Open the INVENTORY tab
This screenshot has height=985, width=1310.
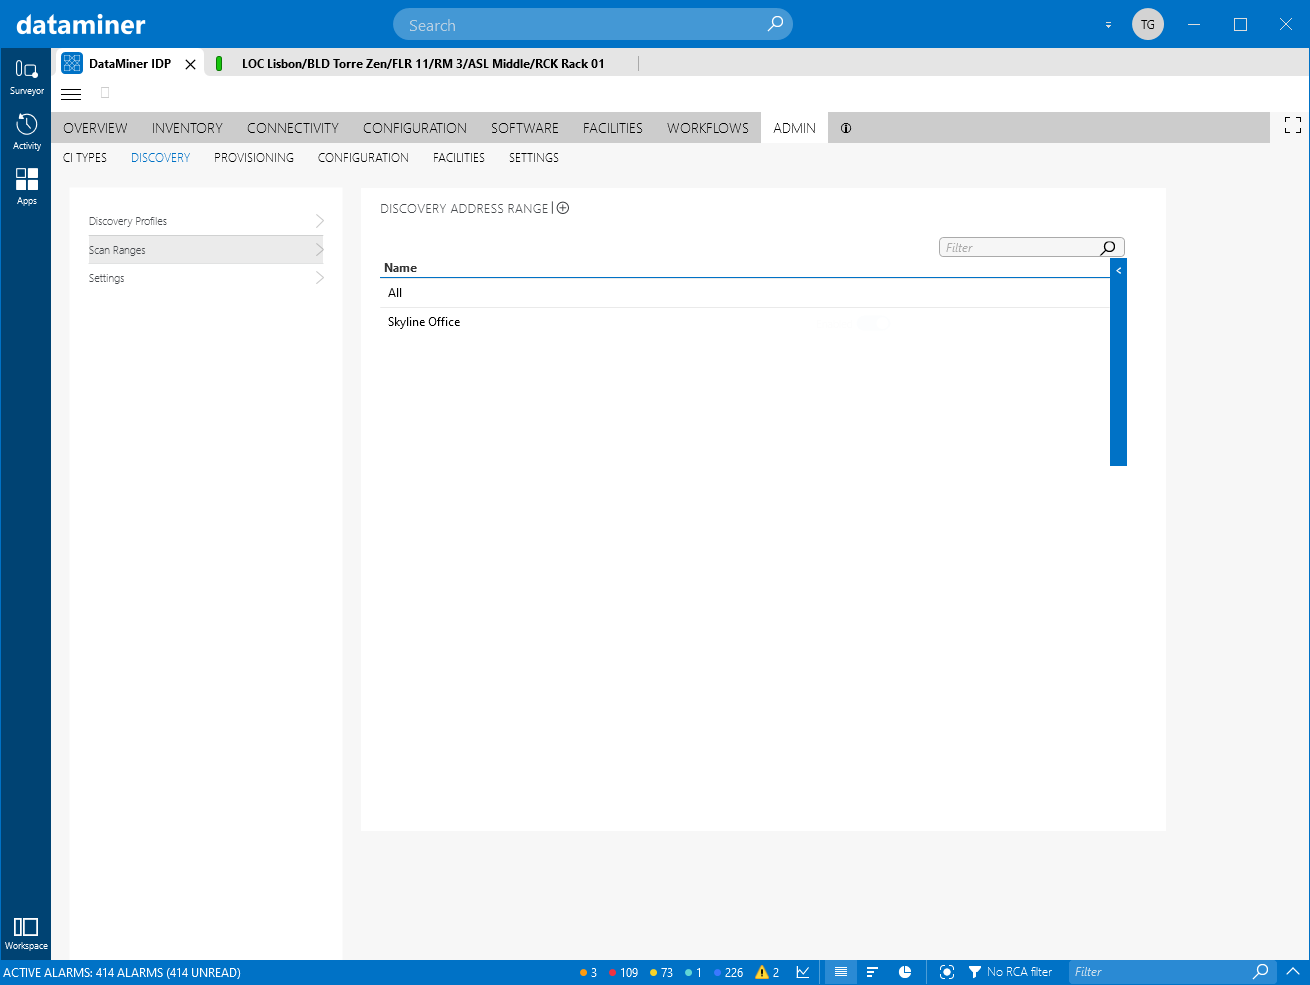(x=187, y=128)
